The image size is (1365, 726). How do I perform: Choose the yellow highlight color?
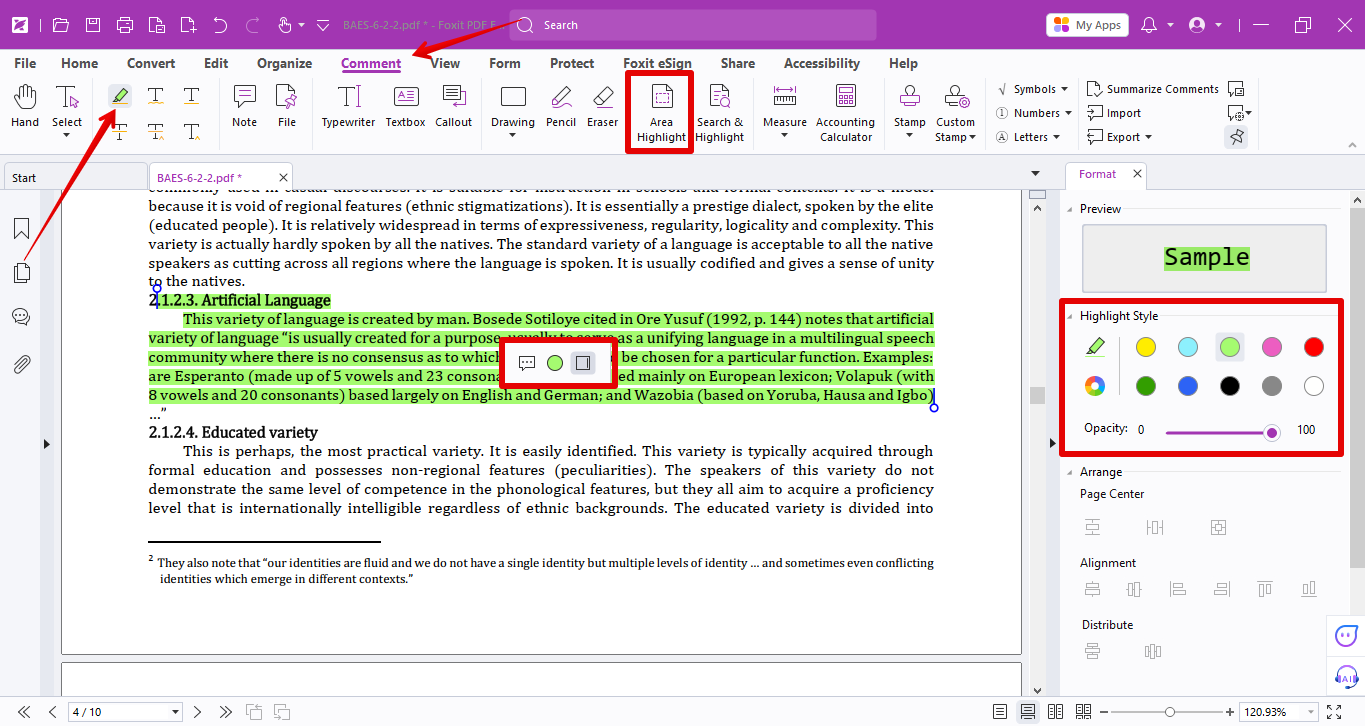[1146, 347]
